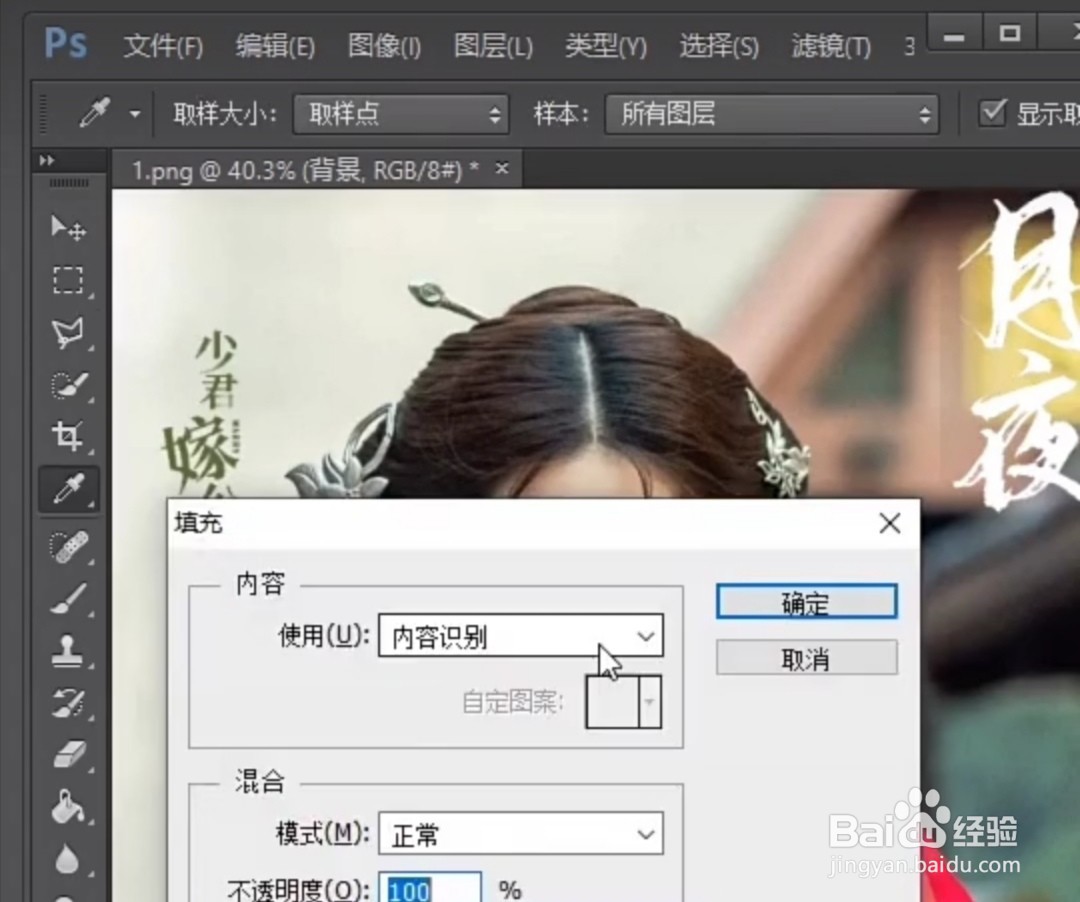Select the Quick Selection tool
1080x902 pixels.
pyautogui.click(x=68, y=386)
